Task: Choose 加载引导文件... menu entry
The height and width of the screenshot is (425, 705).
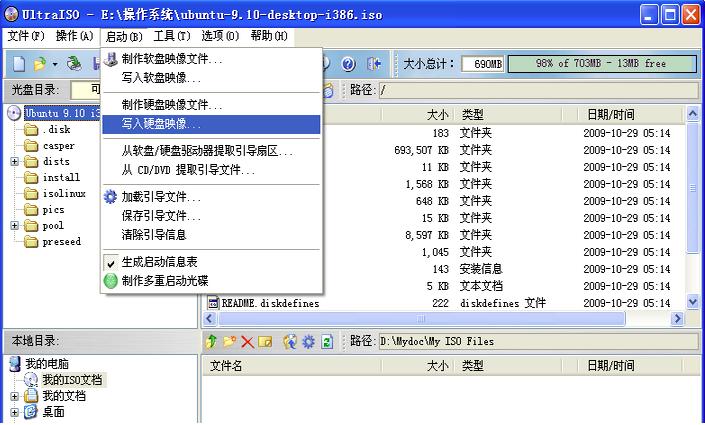Action: point(211,197)
